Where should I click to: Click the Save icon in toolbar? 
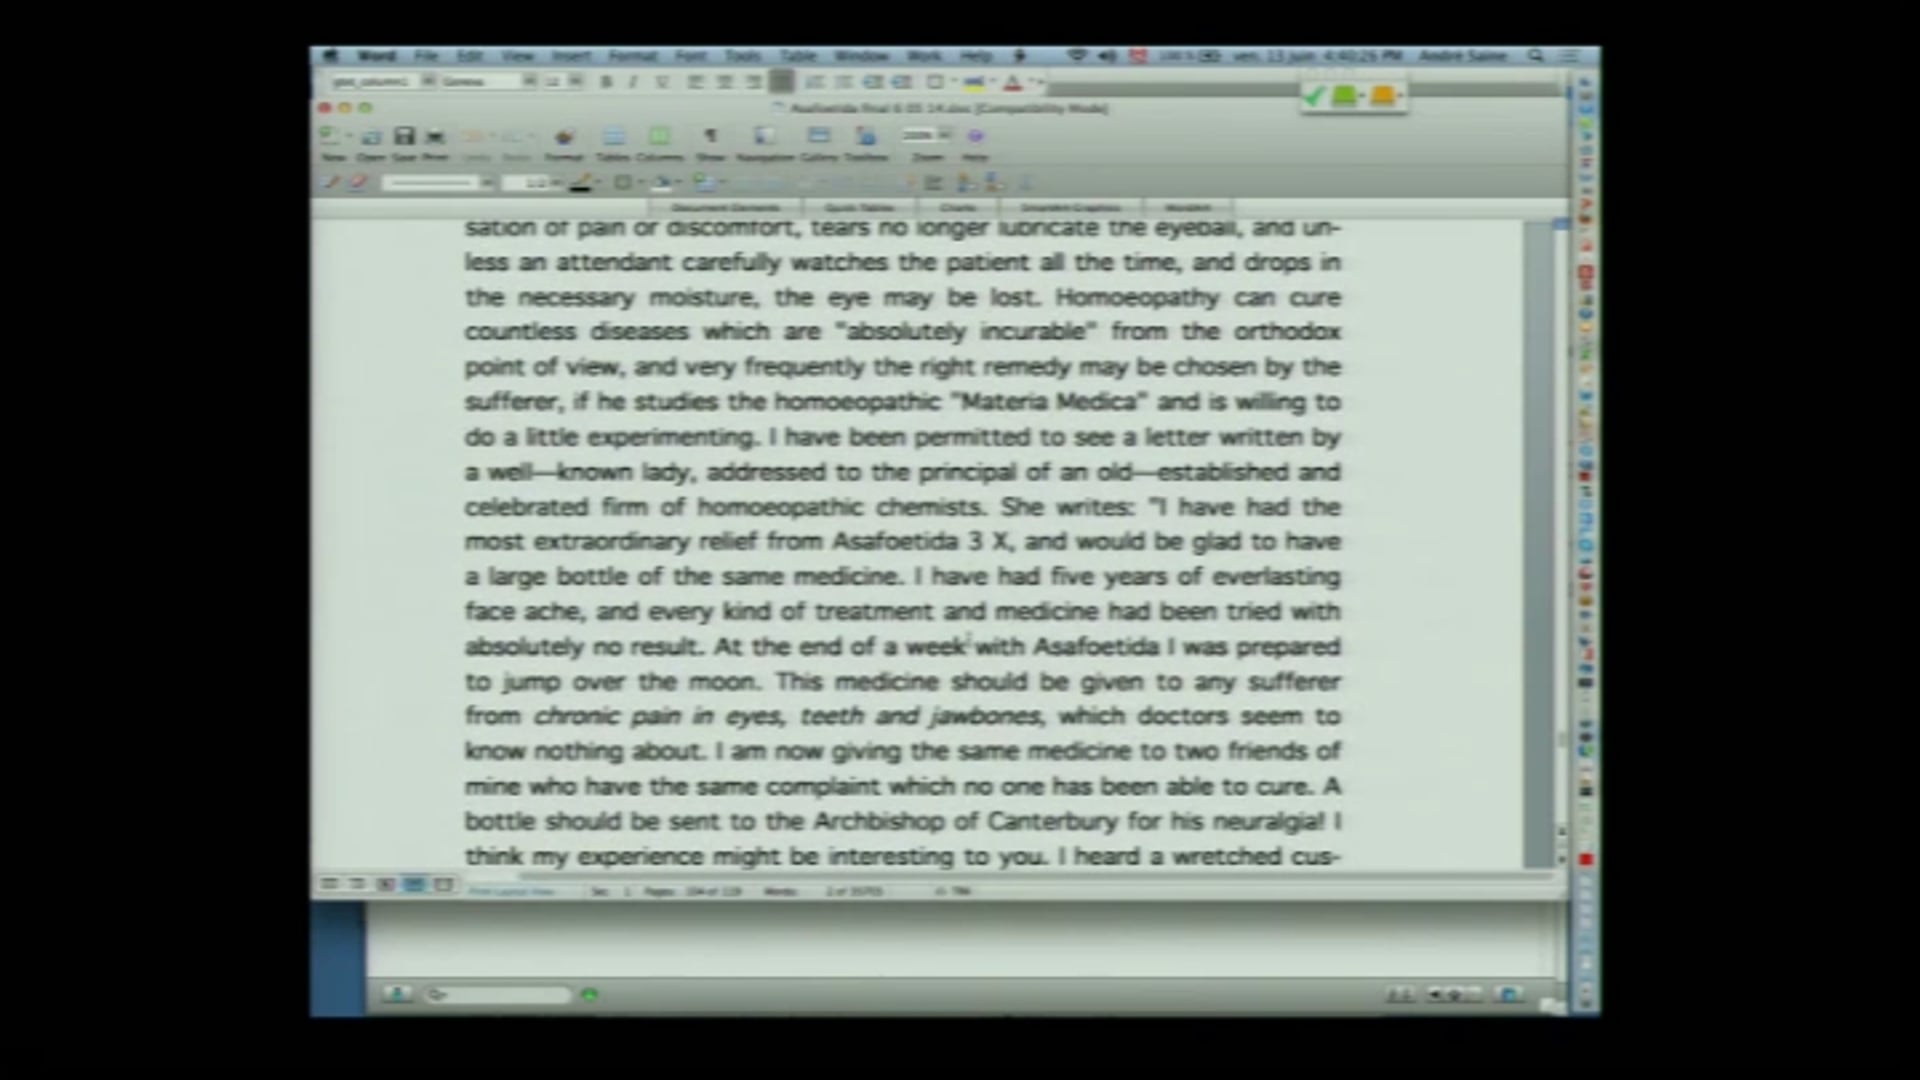pos(403,136)
